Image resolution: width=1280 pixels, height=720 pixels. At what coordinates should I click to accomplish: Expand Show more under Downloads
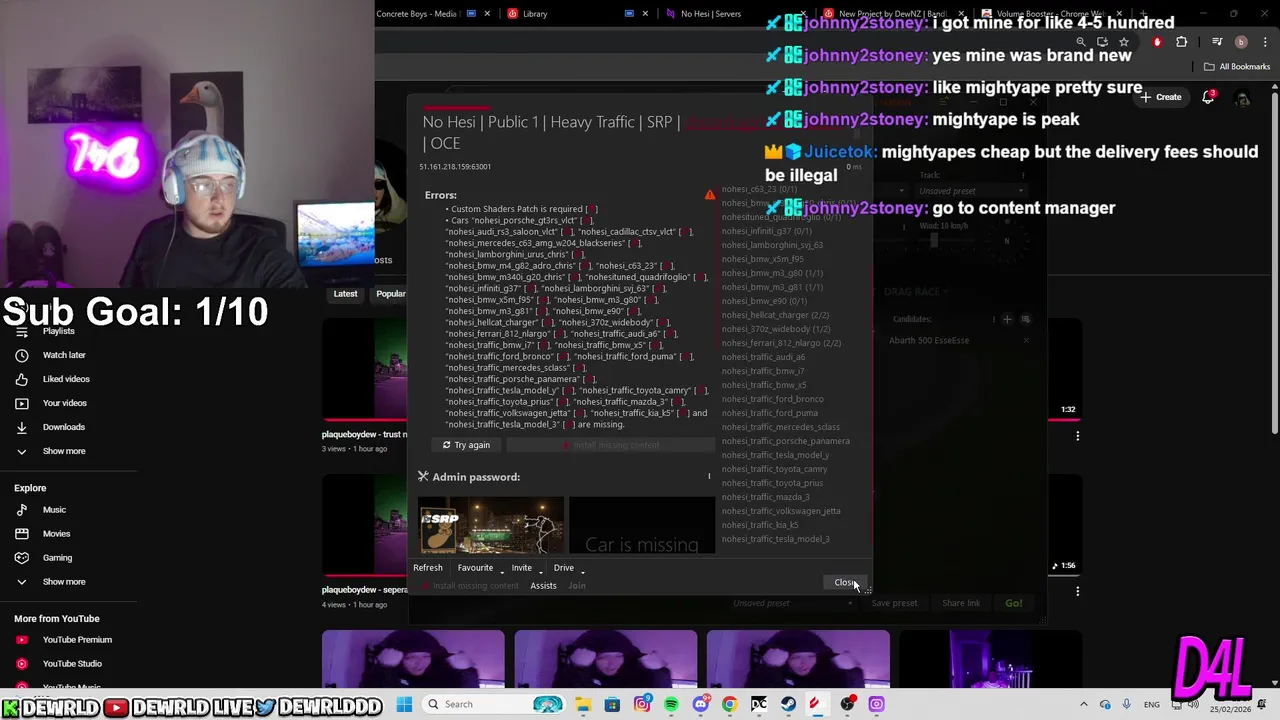tap(64, 451)
